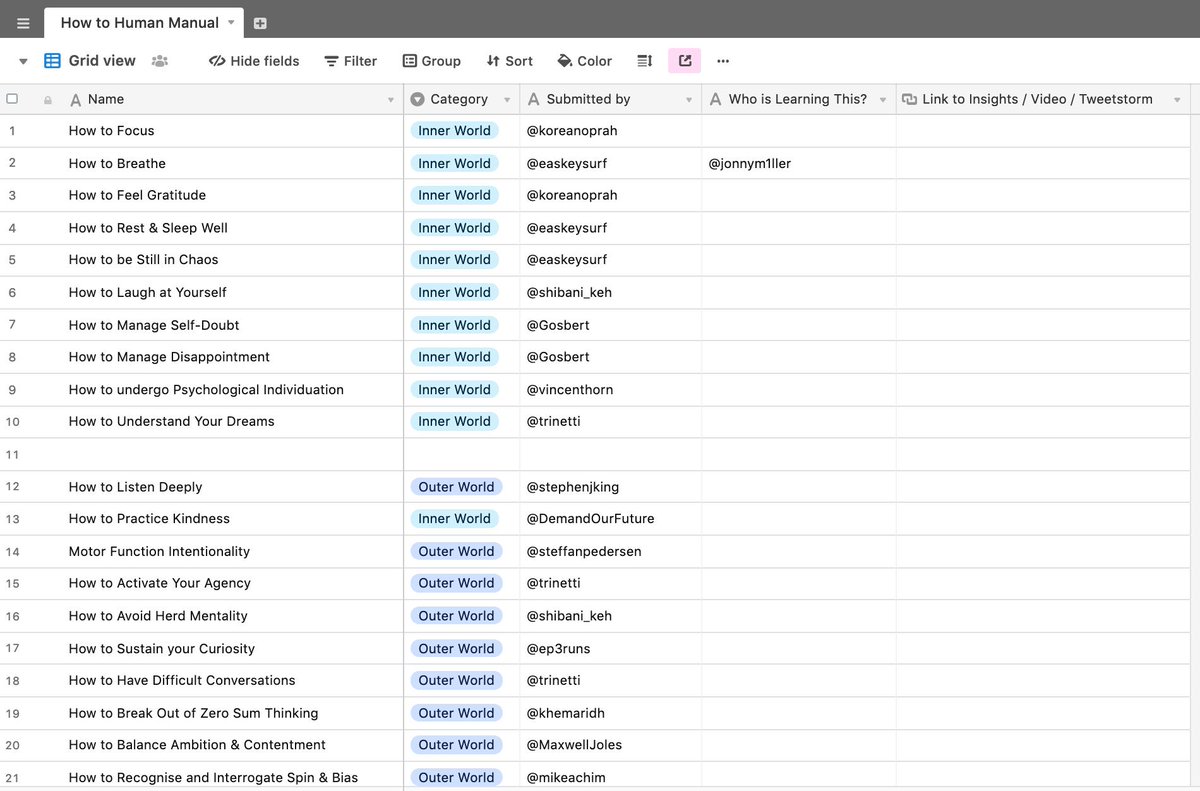Screen dimensions: 1200x791
Task: Open the hamburger menu icon
Action: click(23, 23)
